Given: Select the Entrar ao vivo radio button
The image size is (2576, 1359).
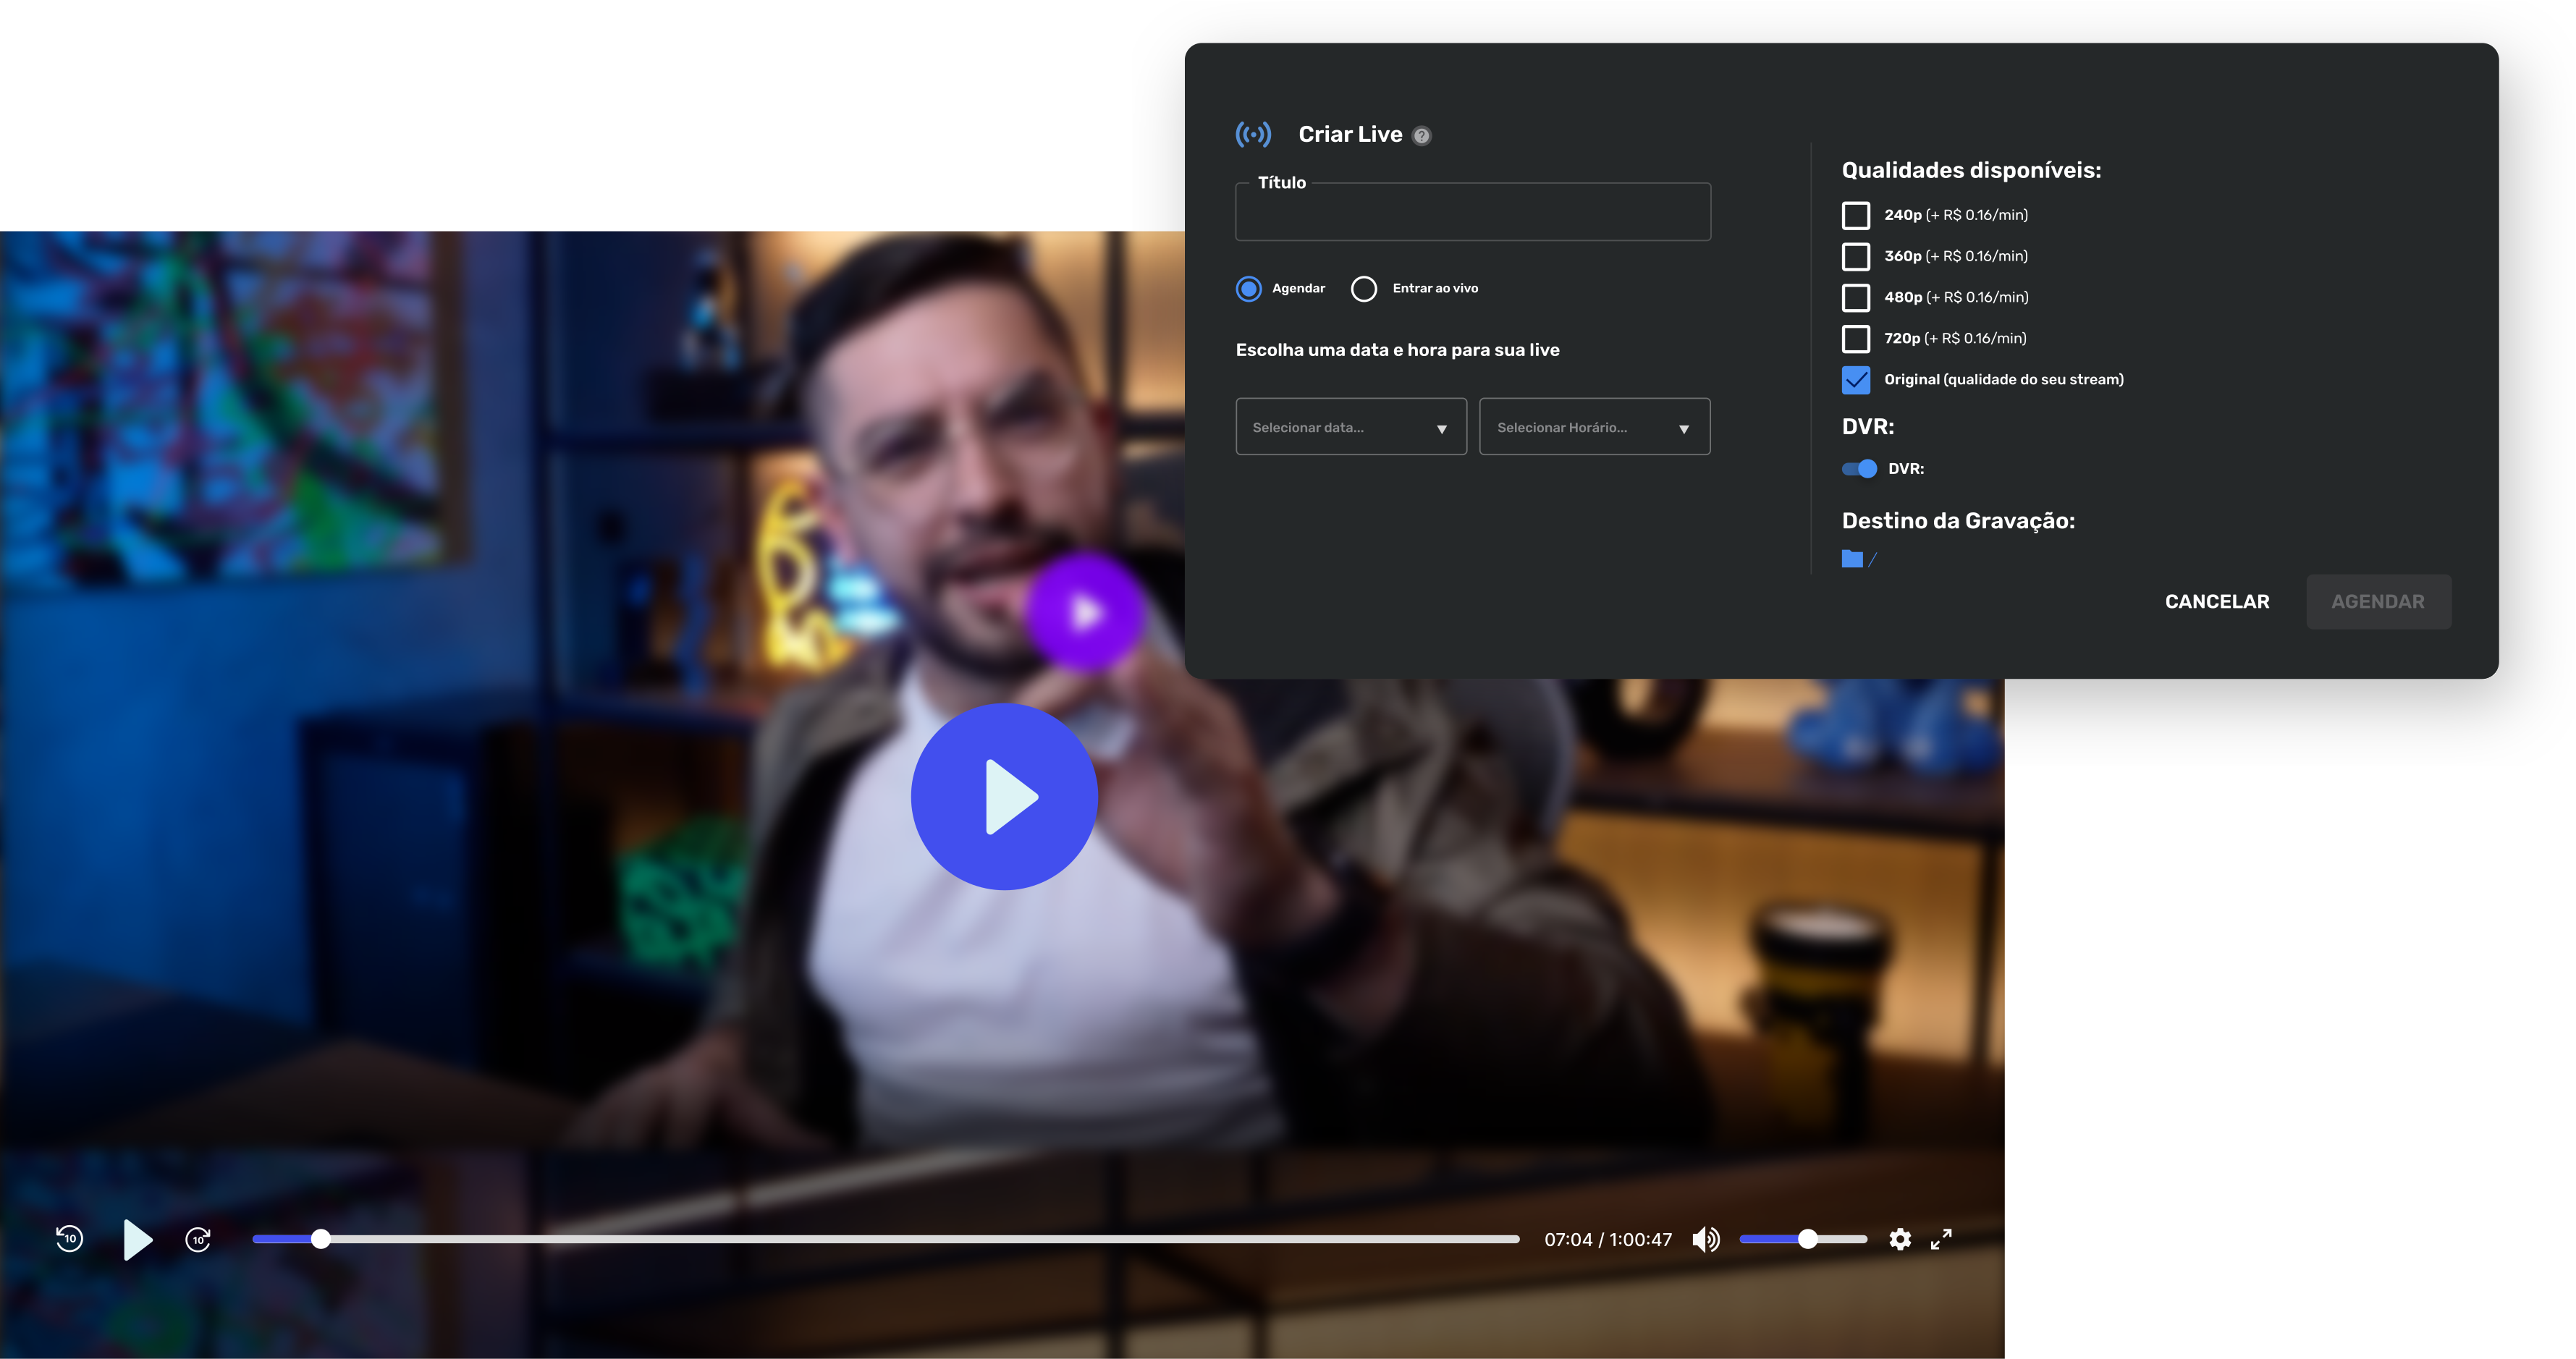Looking at the screenshot, I should click(x=1364, y=289).
